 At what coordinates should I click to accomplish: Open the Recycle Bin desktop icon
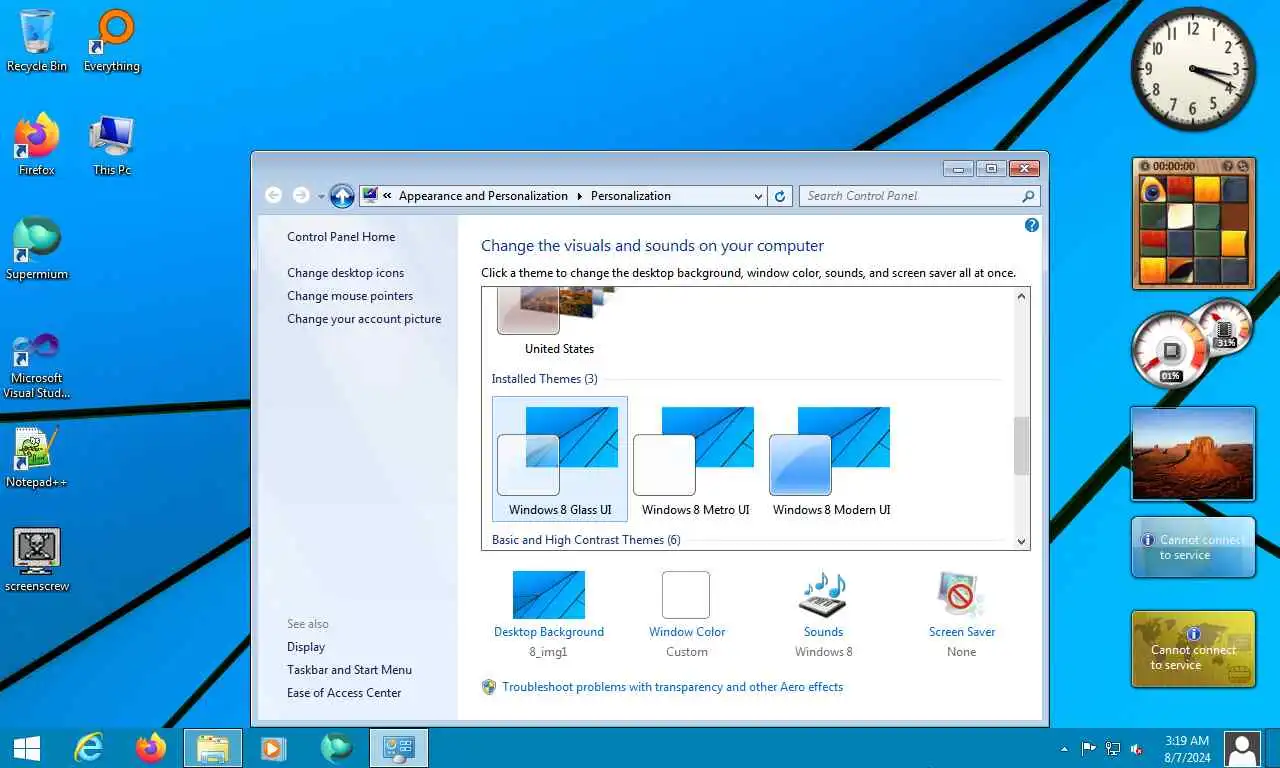(37, 41)
